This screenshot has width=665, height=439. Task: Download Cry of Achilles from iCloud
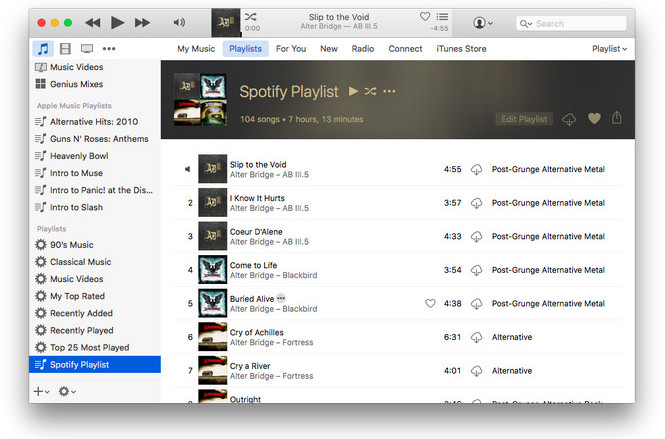coord(476,337)
